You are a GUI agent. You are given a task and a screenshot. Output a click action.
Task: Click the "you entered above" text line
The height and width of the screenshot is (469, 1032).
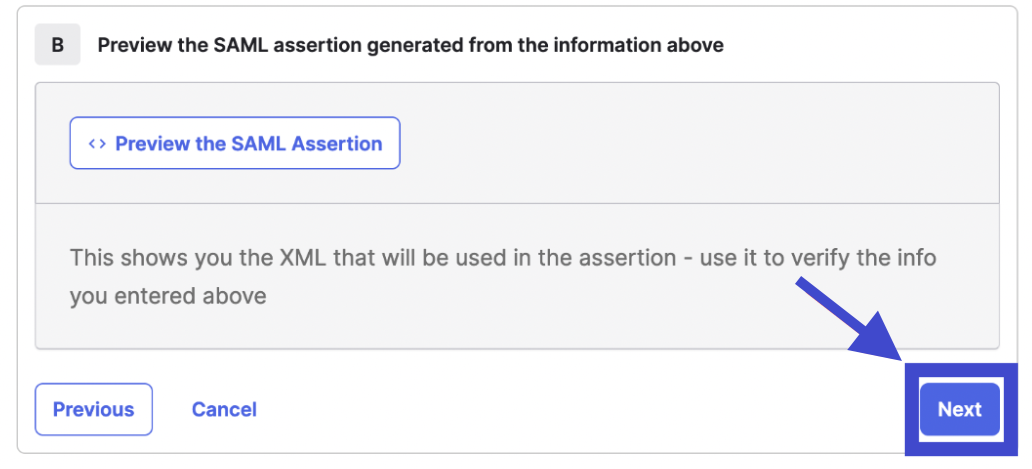click(168, 296)
